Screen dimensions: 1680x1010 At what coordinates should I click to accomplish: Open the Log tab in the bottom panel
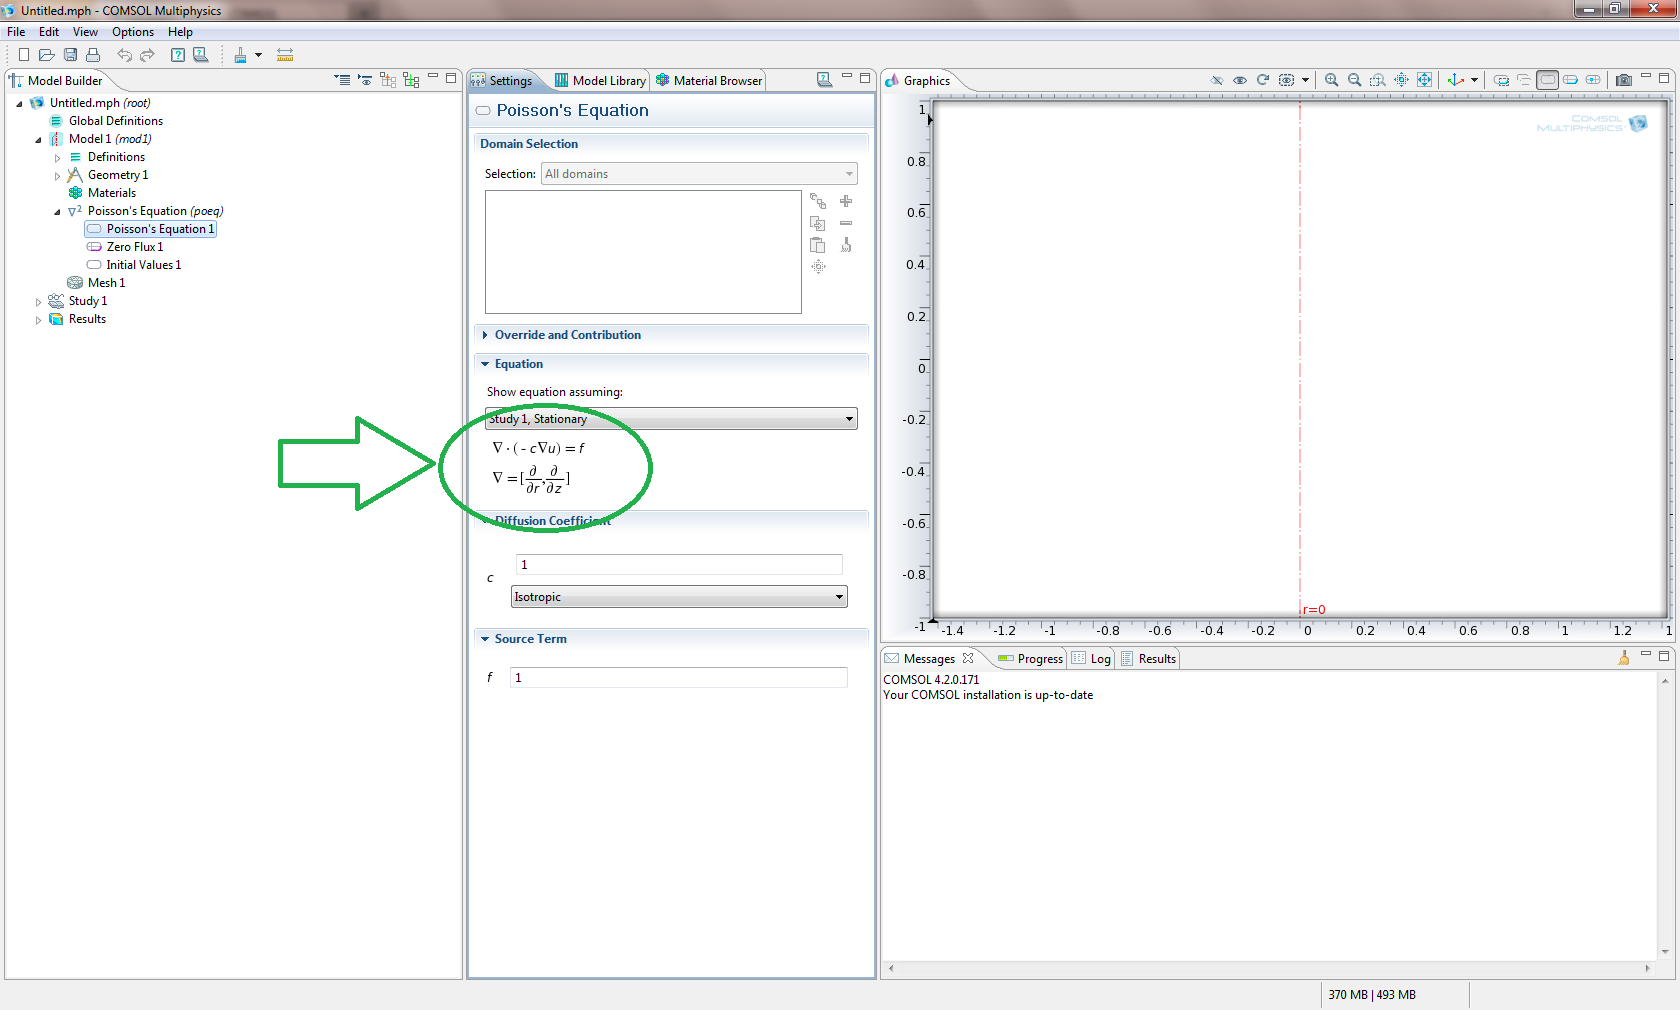(1100, 659)
